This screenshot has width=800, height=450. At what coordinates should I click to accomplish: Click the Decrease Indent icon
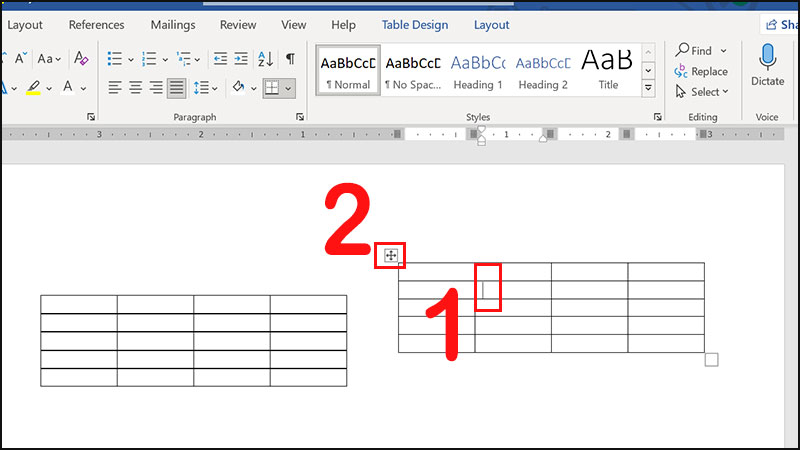pyautogui.click(x=221, y=59)
